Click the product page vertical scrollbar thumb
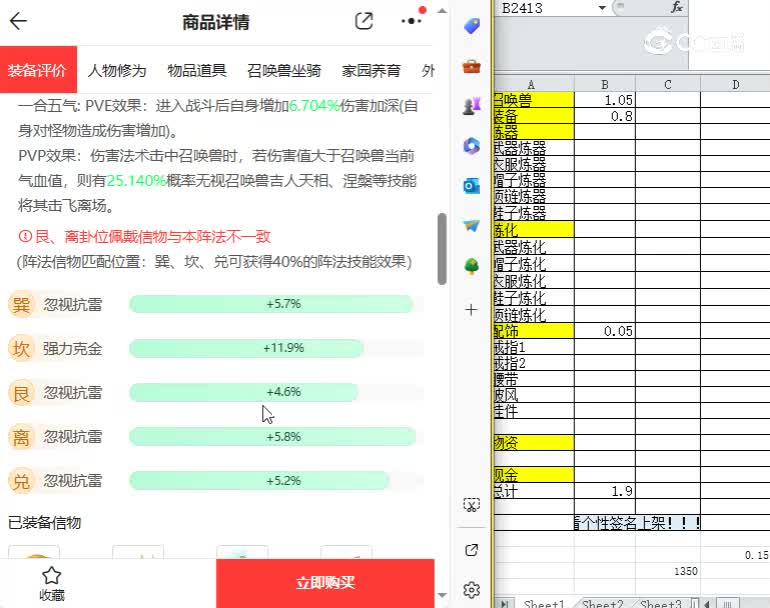Screen dimensions: 770x608 [442, 249]
